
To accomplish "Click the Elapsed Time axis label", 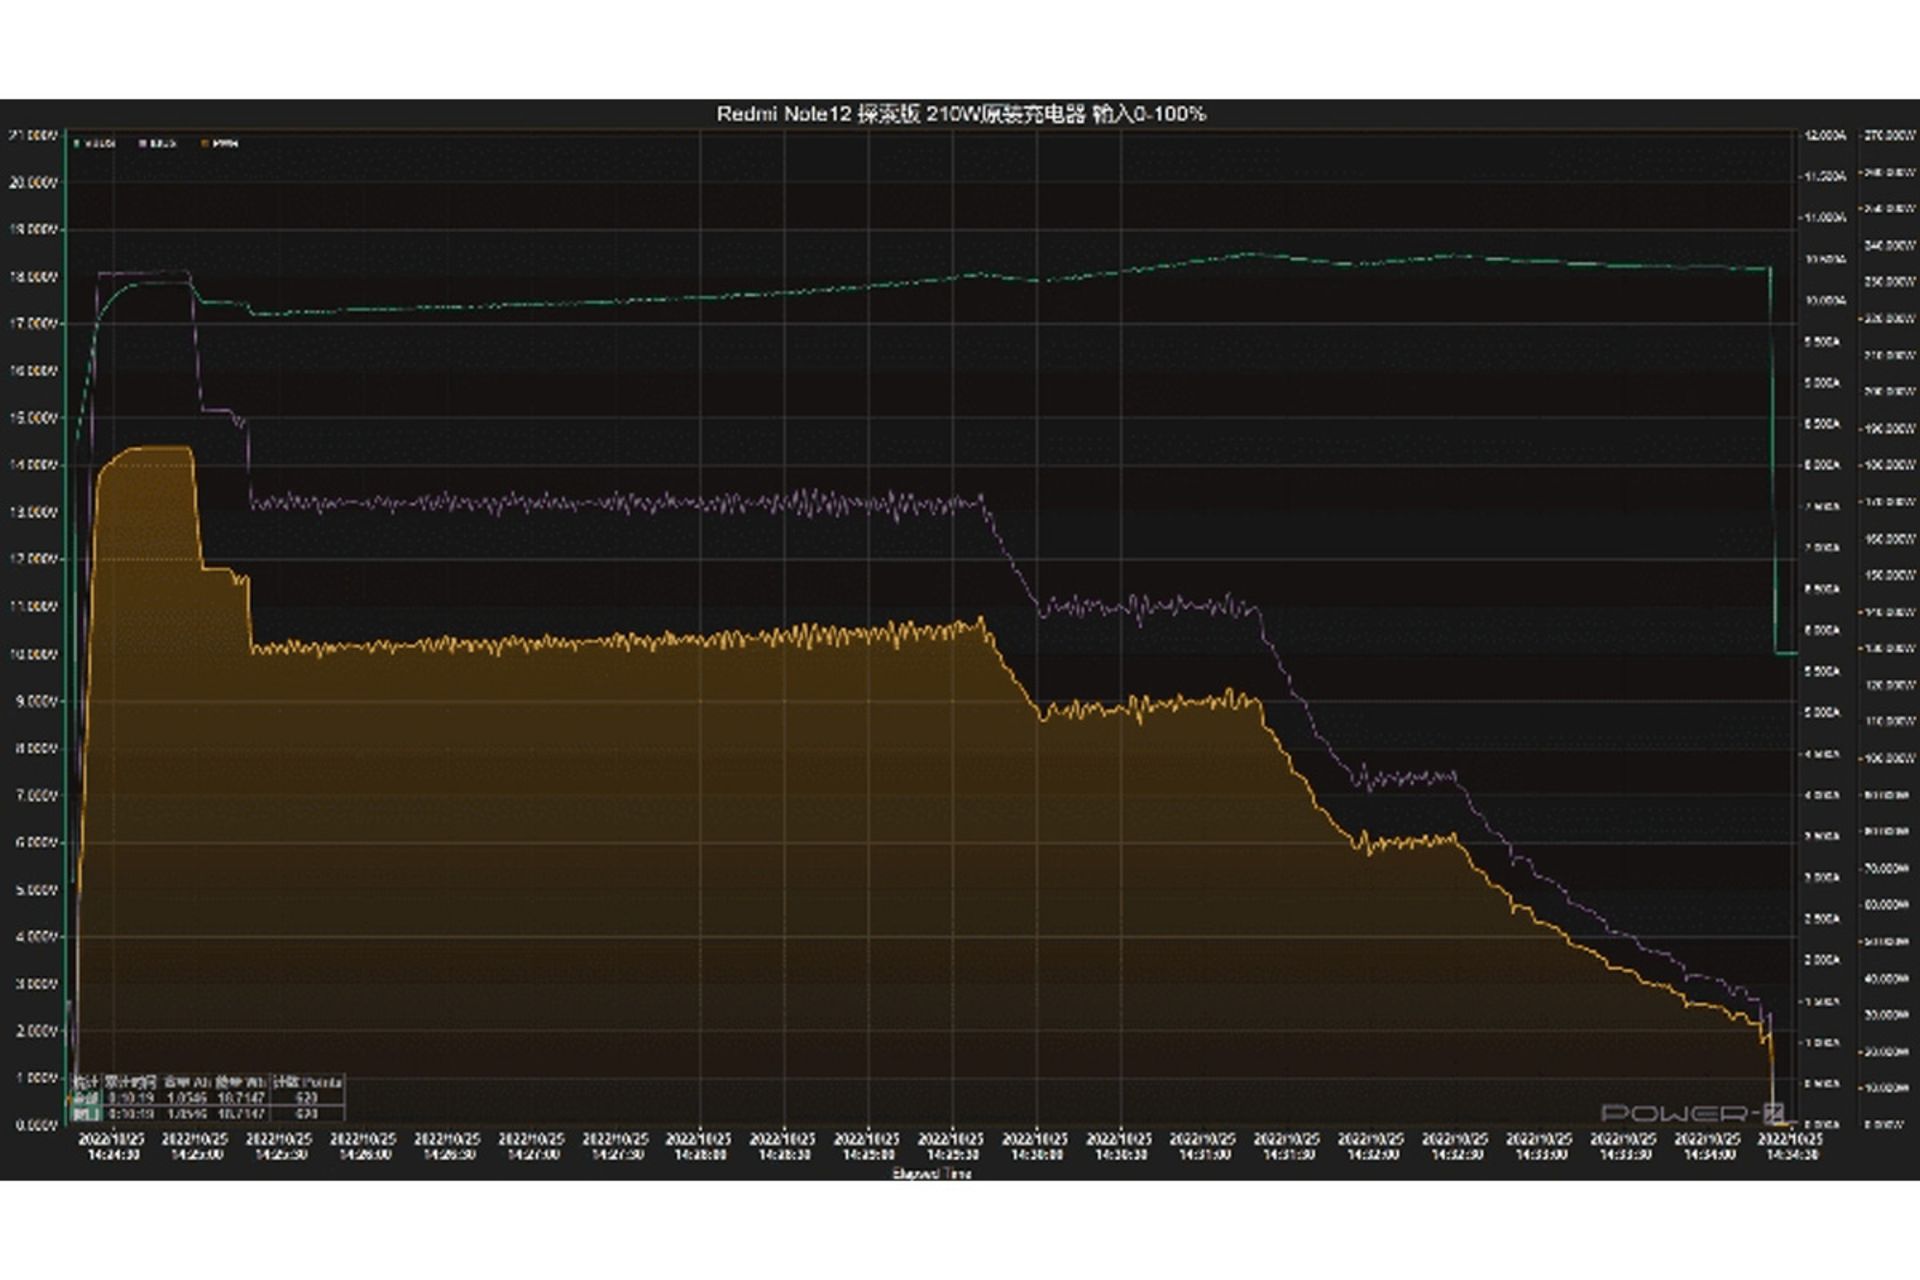I will (931, 1173).
